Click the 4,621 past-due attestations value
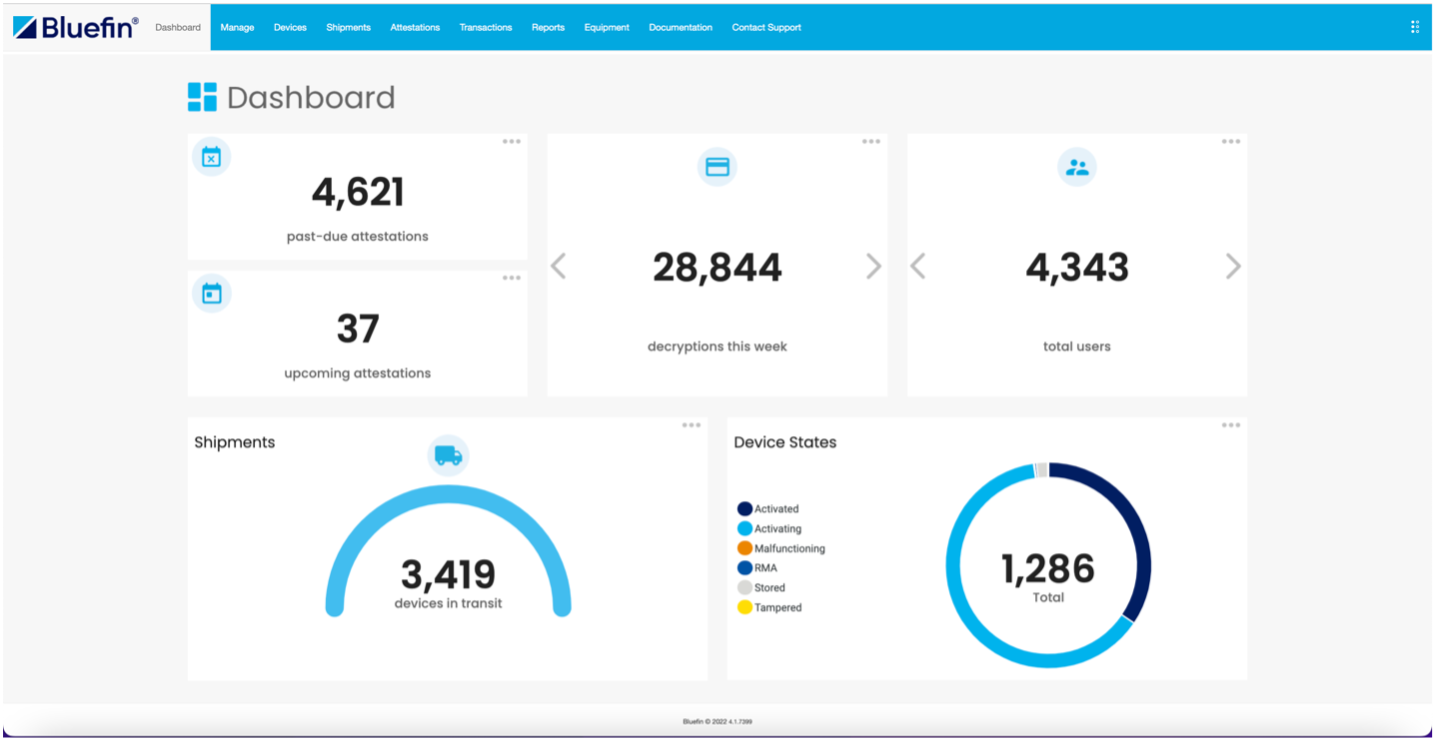 (x=358, y=192)
